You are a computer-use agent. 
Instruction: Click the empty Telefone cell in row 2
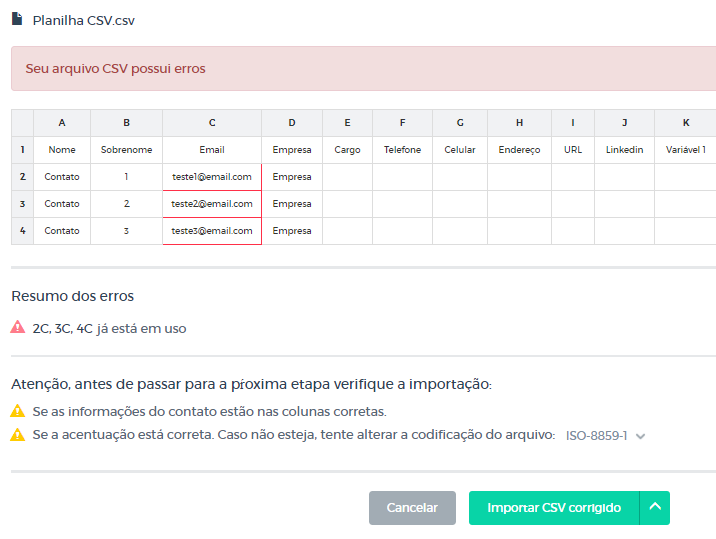[x=402, y=177]
